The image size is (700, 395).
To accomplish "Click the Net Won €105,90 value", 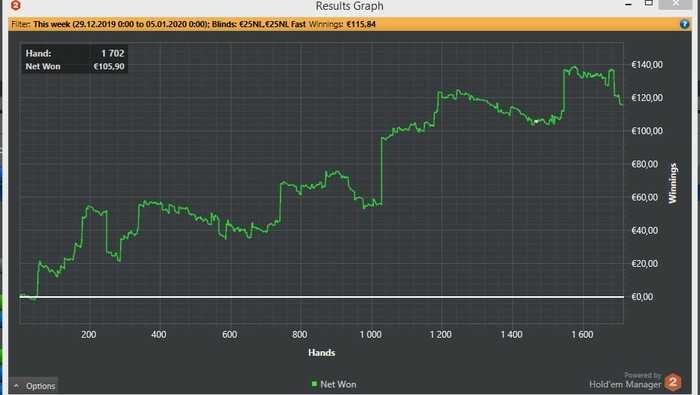I will 109,67.
